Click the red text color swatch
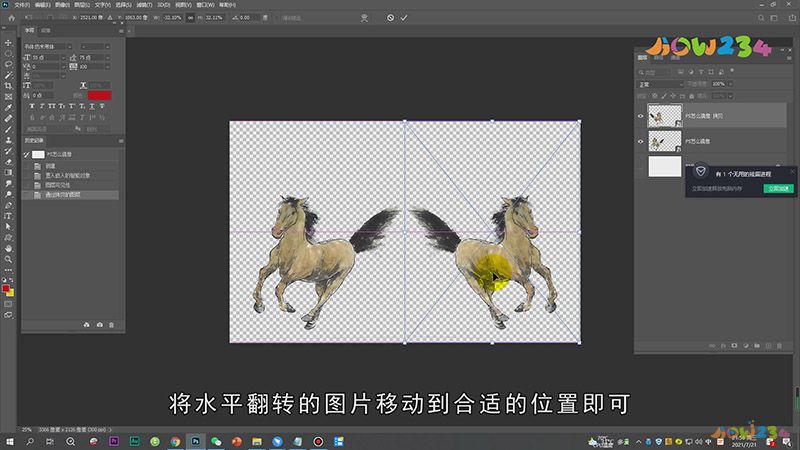 point(99,95)
